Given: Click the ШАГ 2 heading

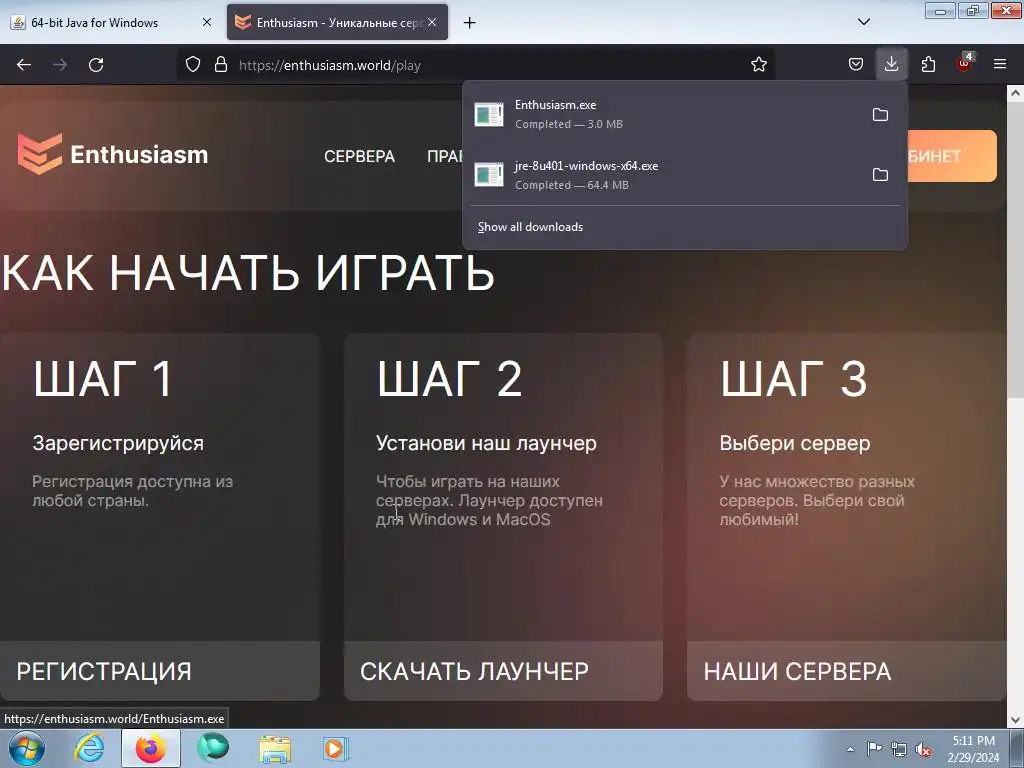Looking at the screenshot, I should [449, 379].
